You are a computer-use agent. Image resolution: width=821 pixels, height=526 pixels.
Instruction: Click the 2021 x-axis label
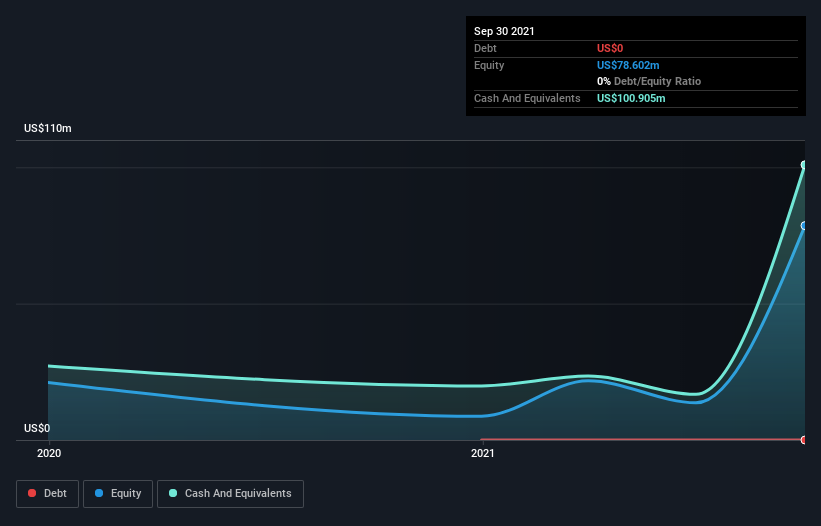tap(483, 453)
